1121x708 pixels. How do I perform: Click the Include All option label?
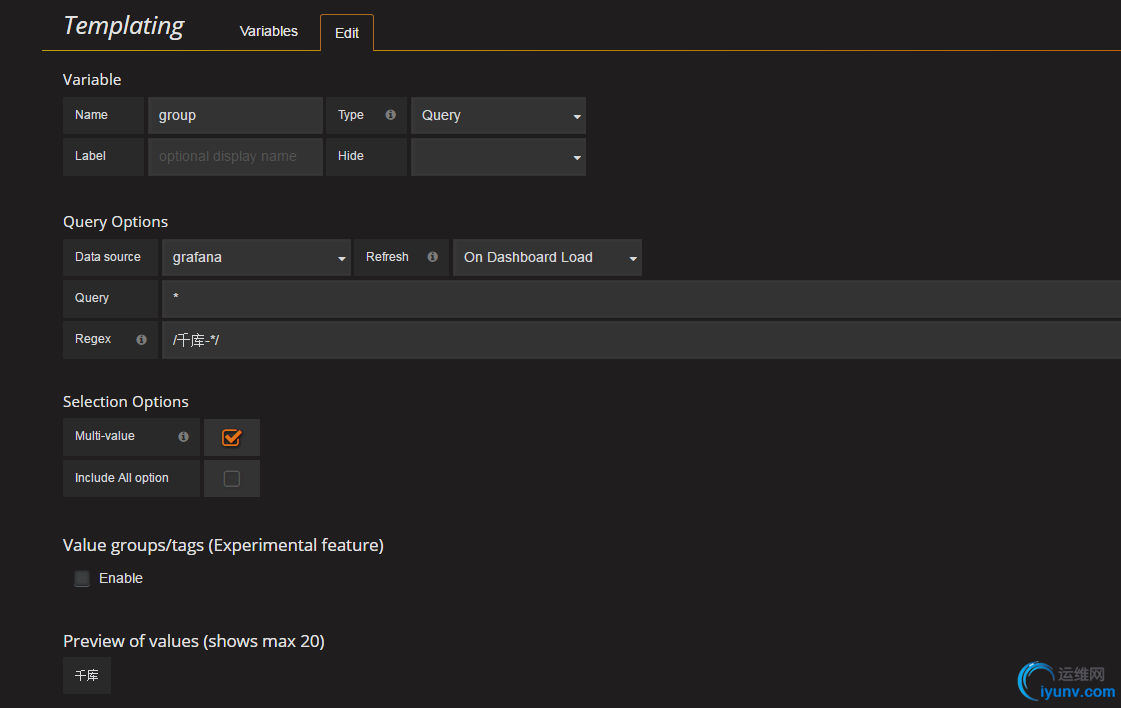click(x=122, y=478)
